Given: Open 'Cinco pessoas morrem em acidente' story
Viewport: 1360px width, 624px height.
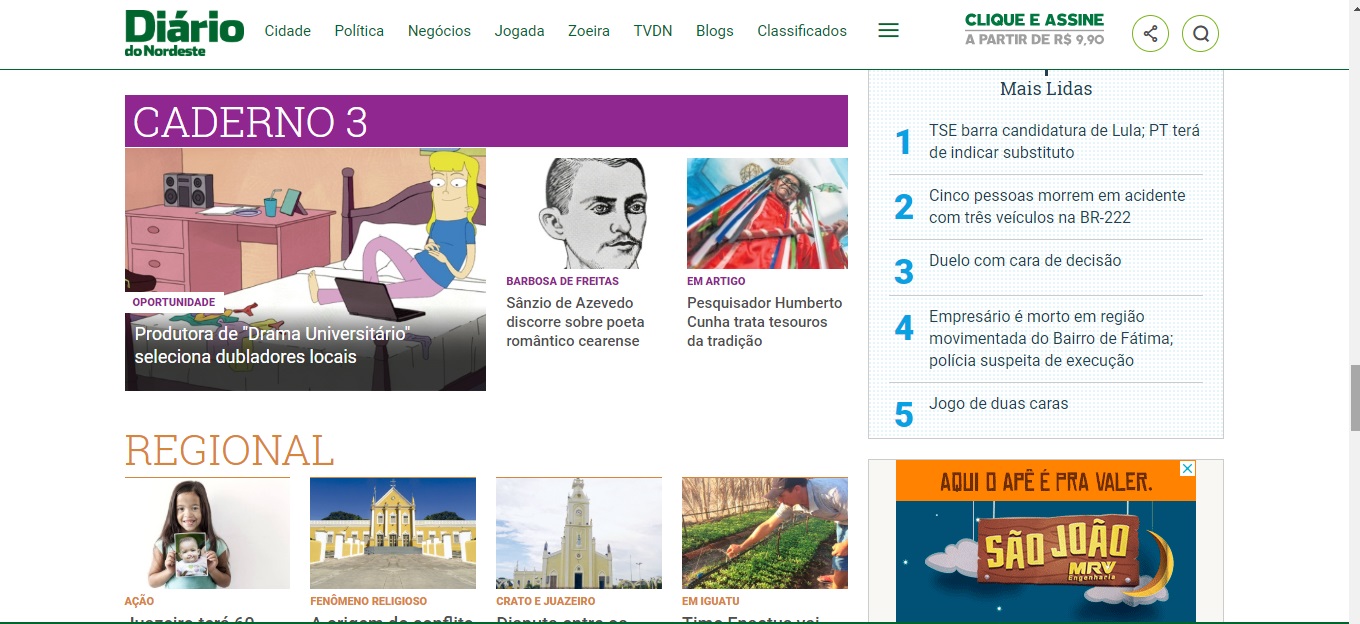Looking at the screenshot, I should 1056,206.
